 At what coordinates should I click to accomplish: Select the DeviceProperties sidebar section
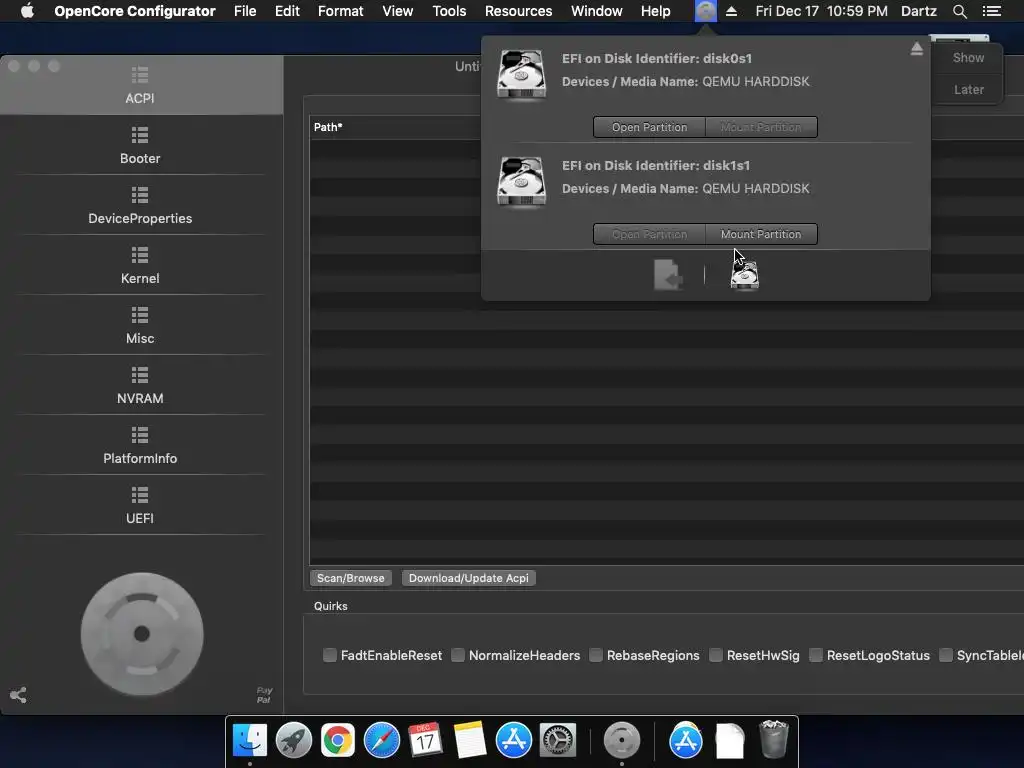[140, 206]
